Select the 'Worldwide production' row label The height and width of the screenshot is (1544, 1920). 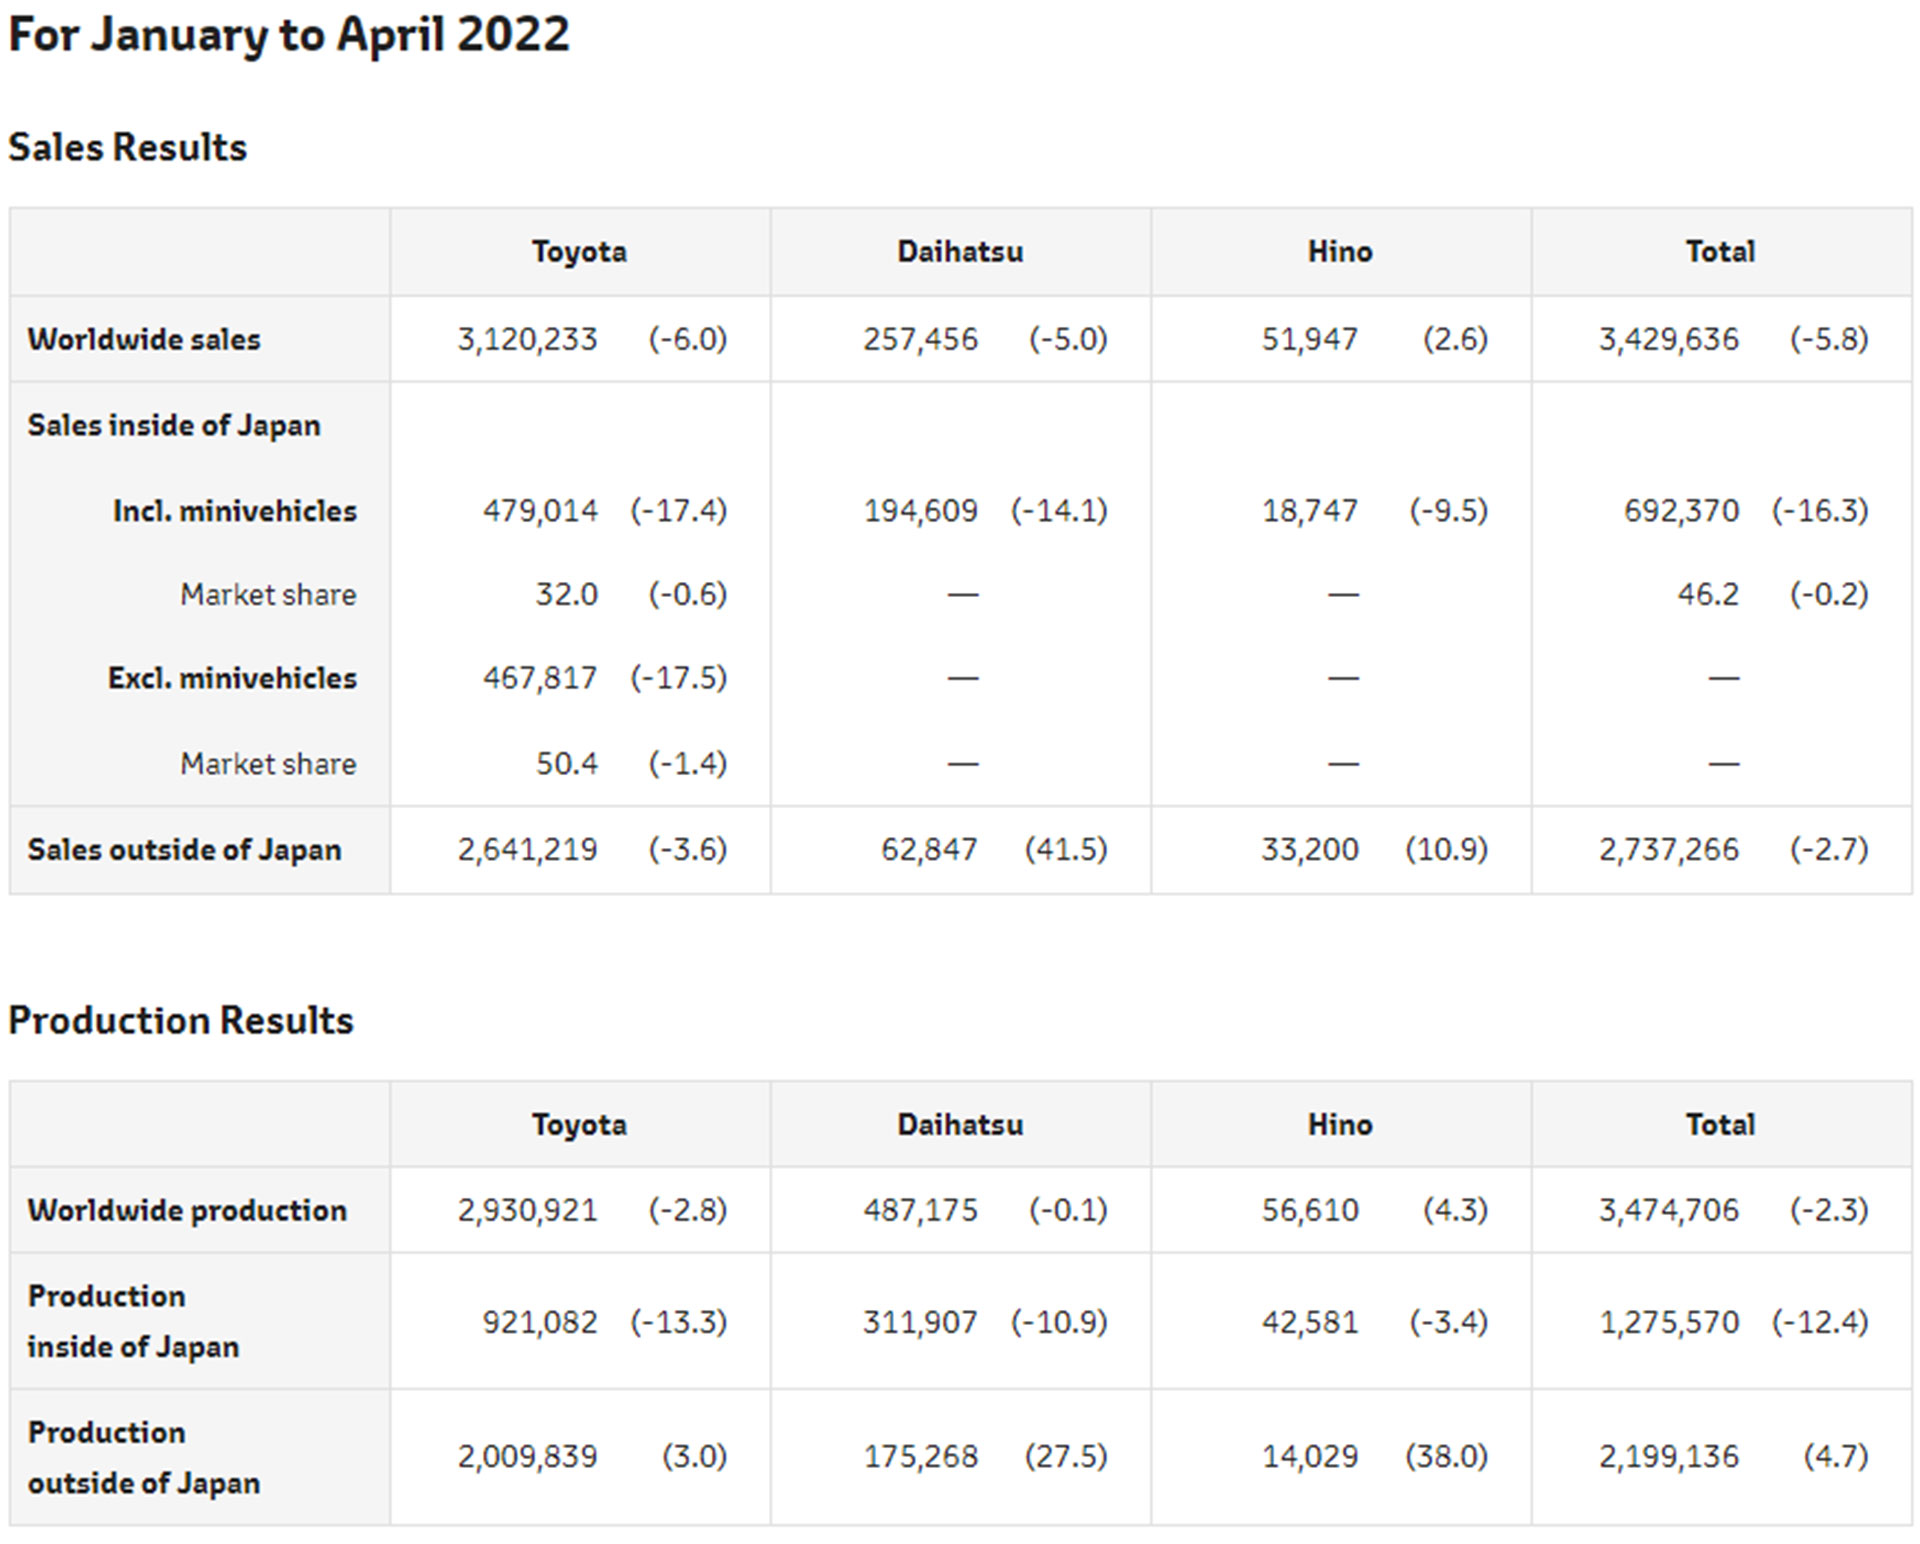187,1210
